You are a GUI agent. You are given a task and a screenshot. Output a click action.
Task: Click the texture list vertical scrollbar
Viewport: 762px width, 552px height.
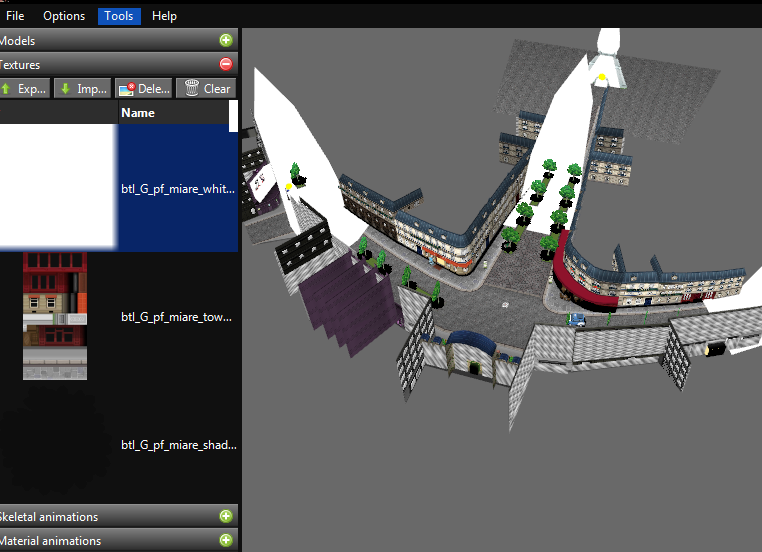(x=234, y=117)
